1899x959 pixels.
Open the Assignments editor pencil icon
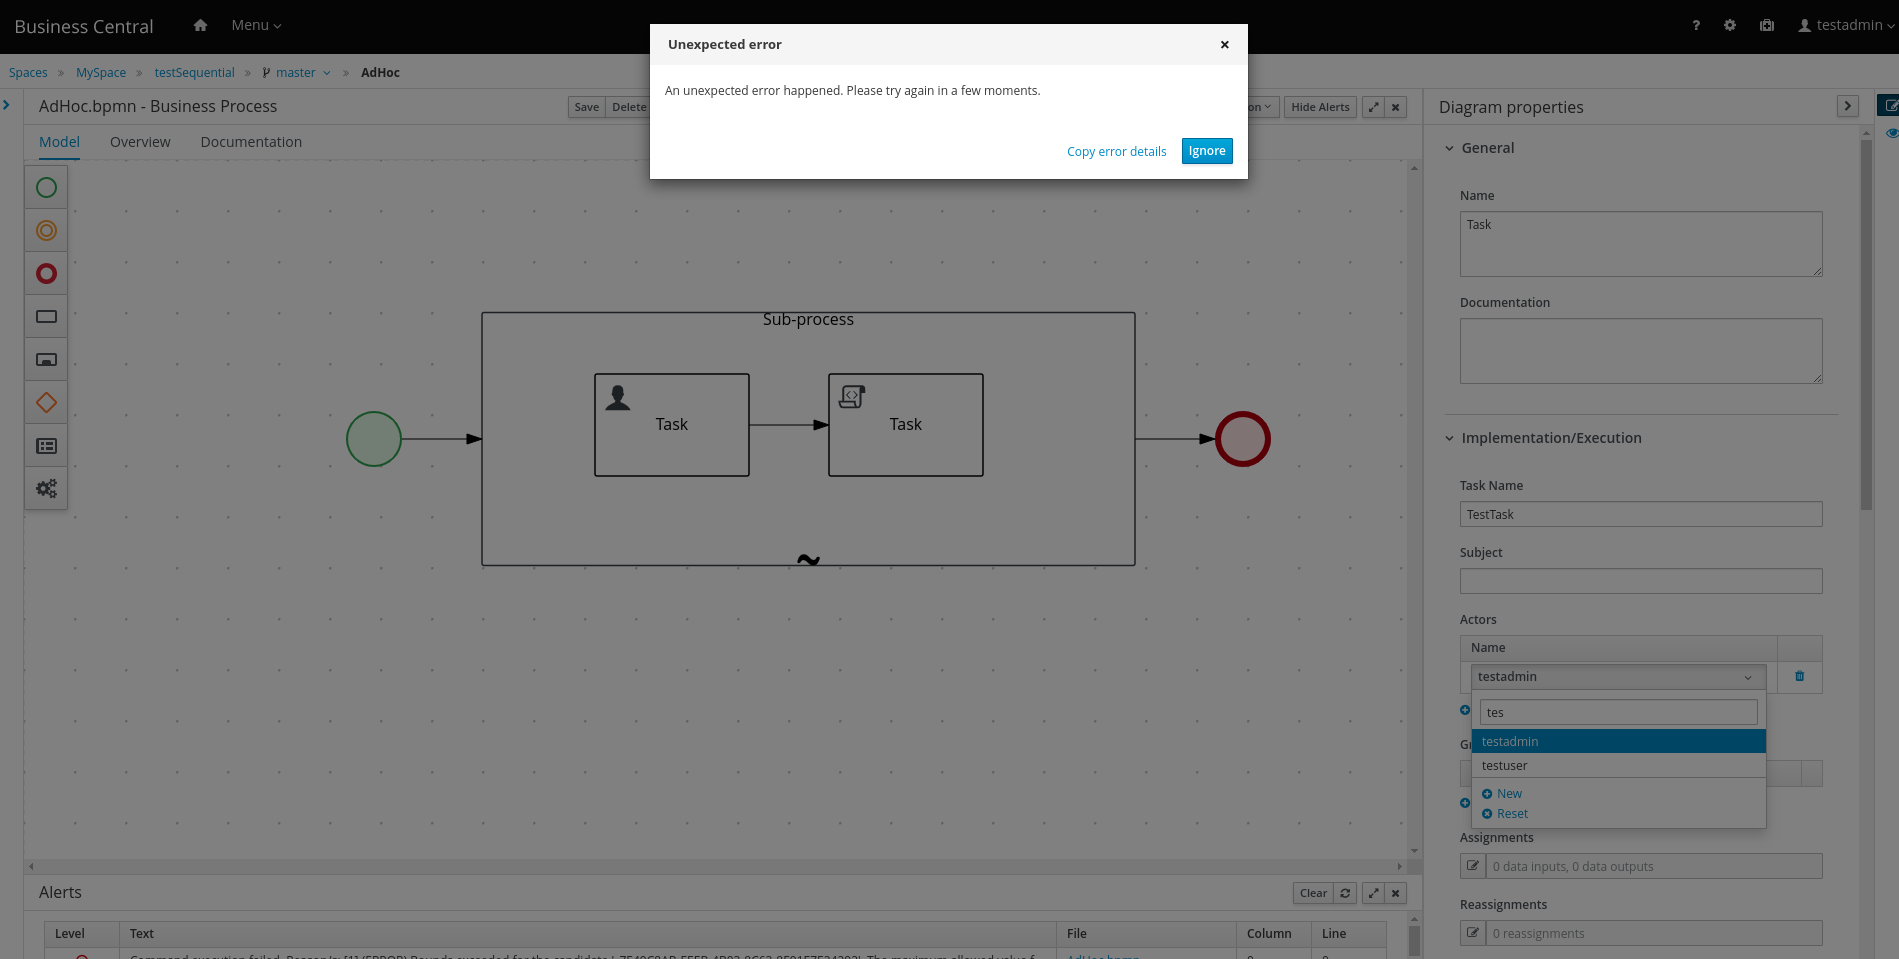pos(1473,866)
